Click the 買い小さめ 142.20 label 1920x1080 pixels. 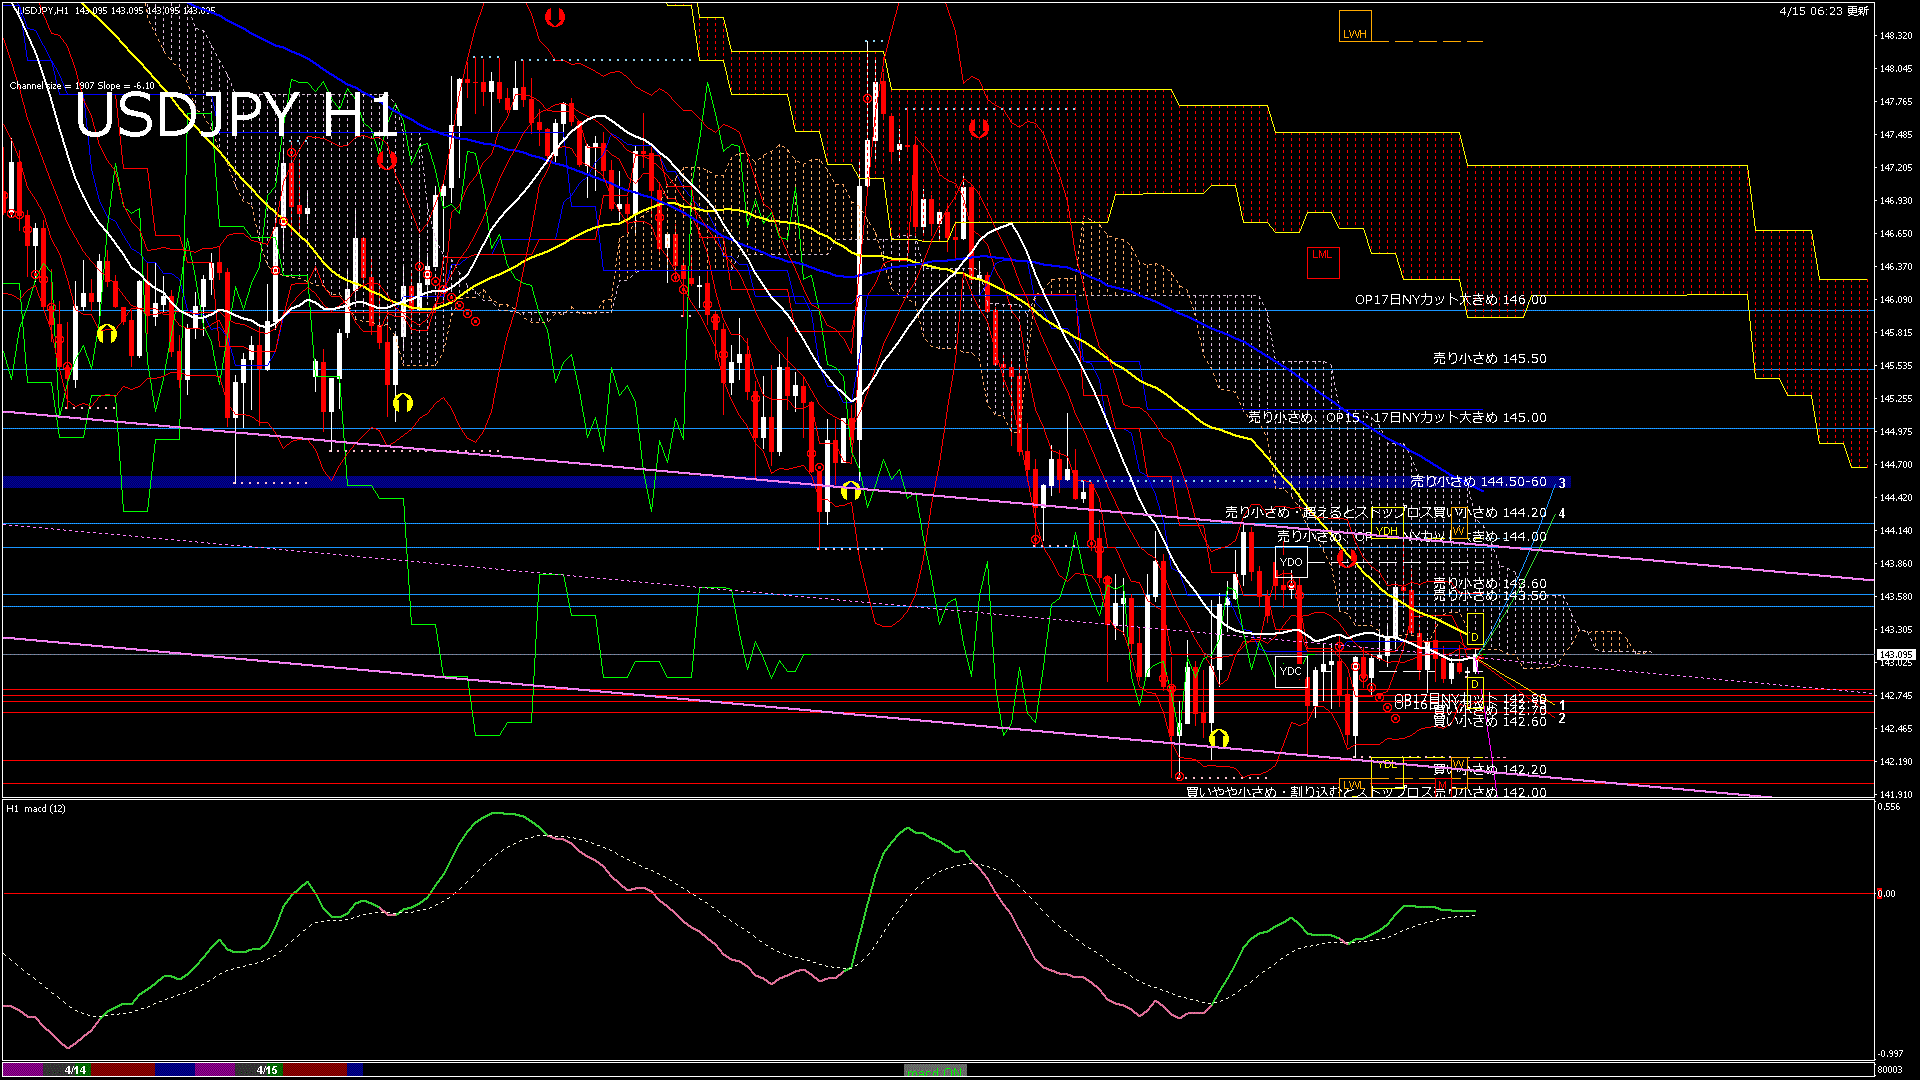coord(1489,769)
